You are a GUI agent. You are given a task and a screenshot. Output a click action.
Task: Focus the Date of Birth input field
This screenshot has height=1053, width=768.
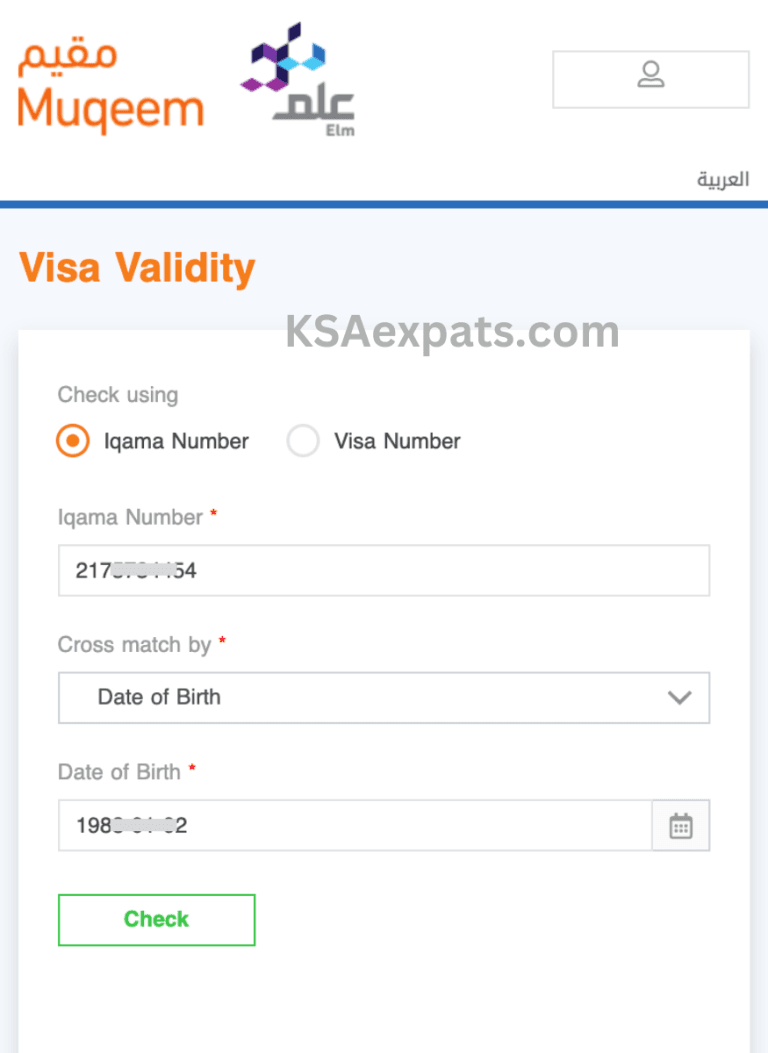tap(350, 825)
